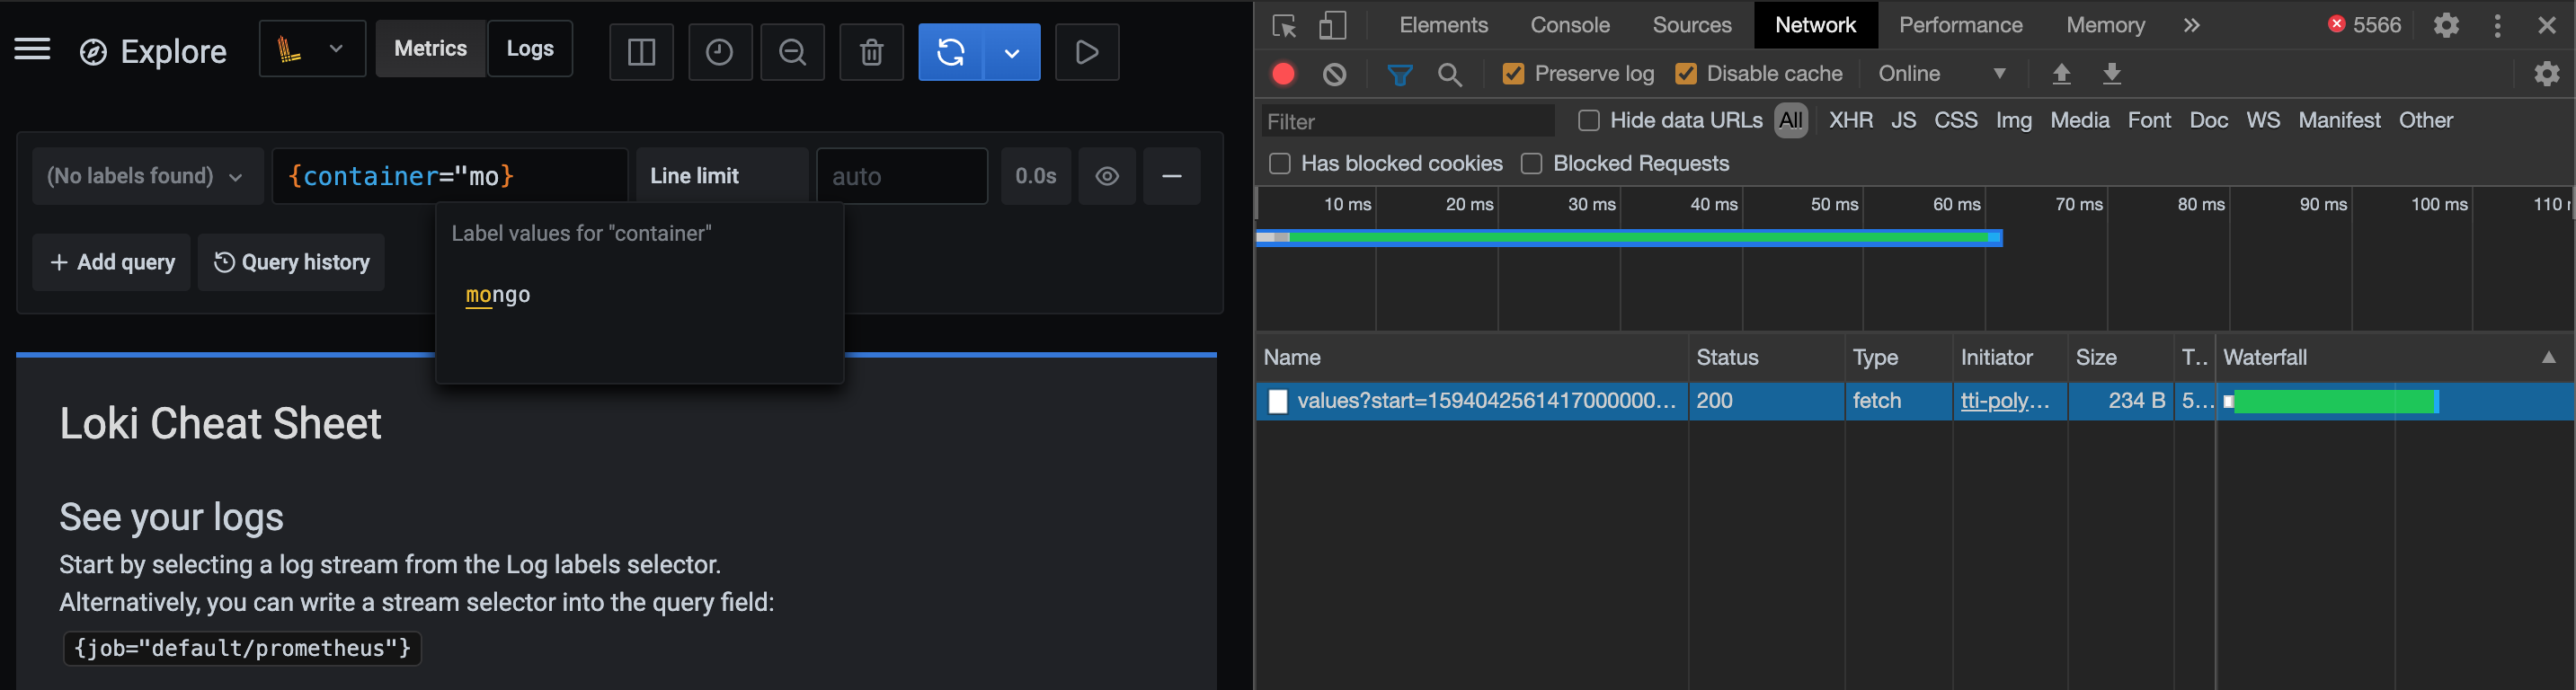Click the Add query button
Screen dimensions: 2576x690
pyautogui.click(x=112, y=262)
